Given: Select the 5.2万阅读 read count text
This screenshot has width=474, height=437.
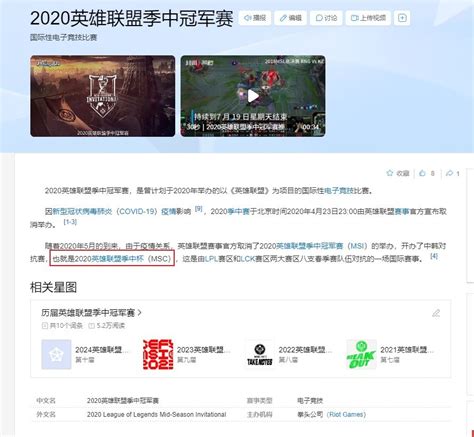Looking at the screenshot, I should [111, 325].
